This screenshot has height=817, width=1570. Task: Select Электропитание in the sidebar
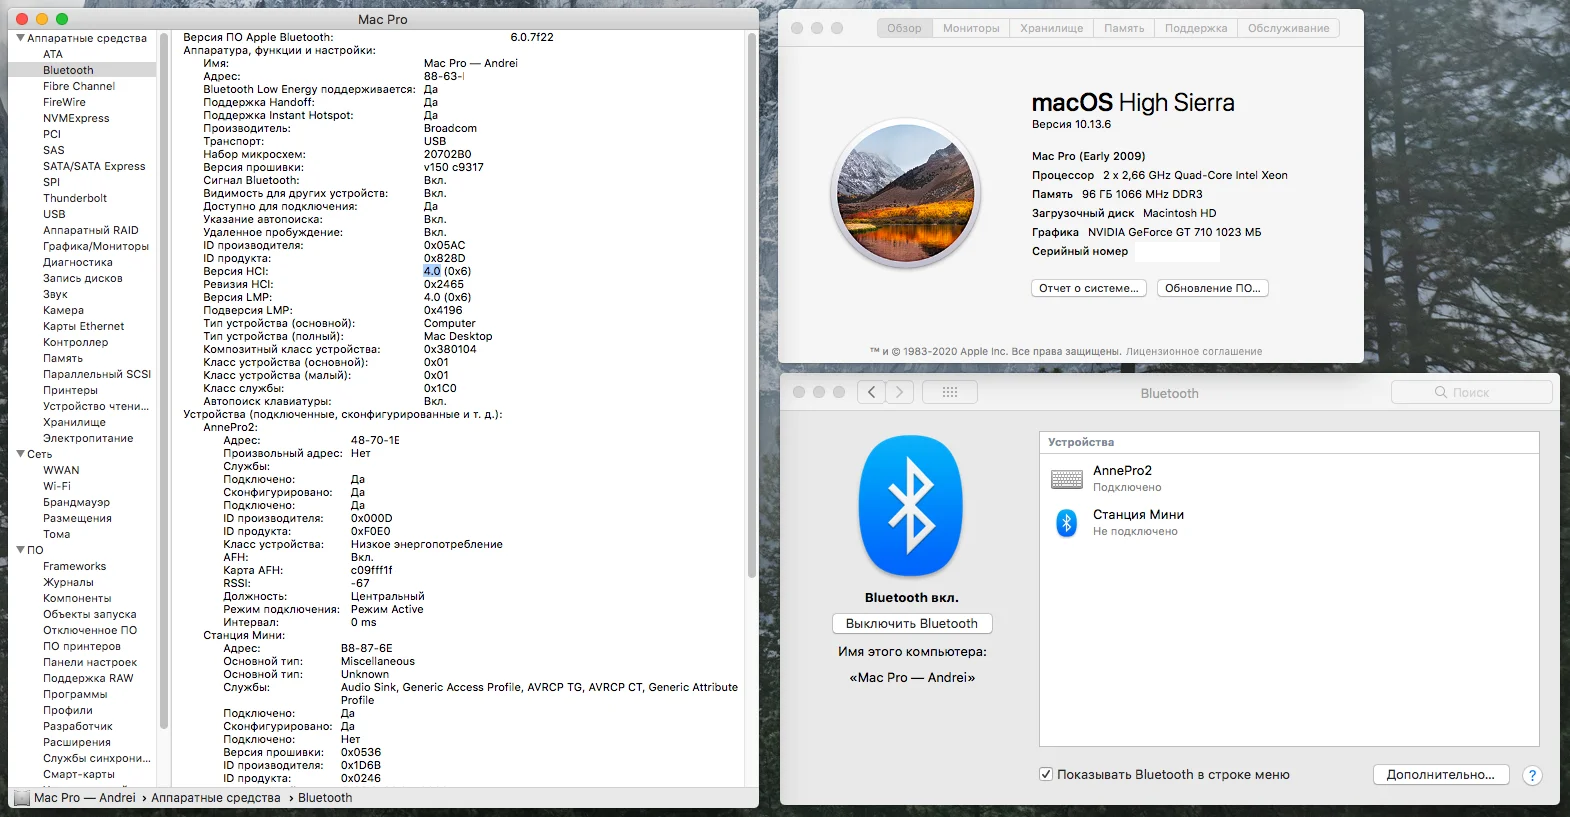[x=88, y=438]
